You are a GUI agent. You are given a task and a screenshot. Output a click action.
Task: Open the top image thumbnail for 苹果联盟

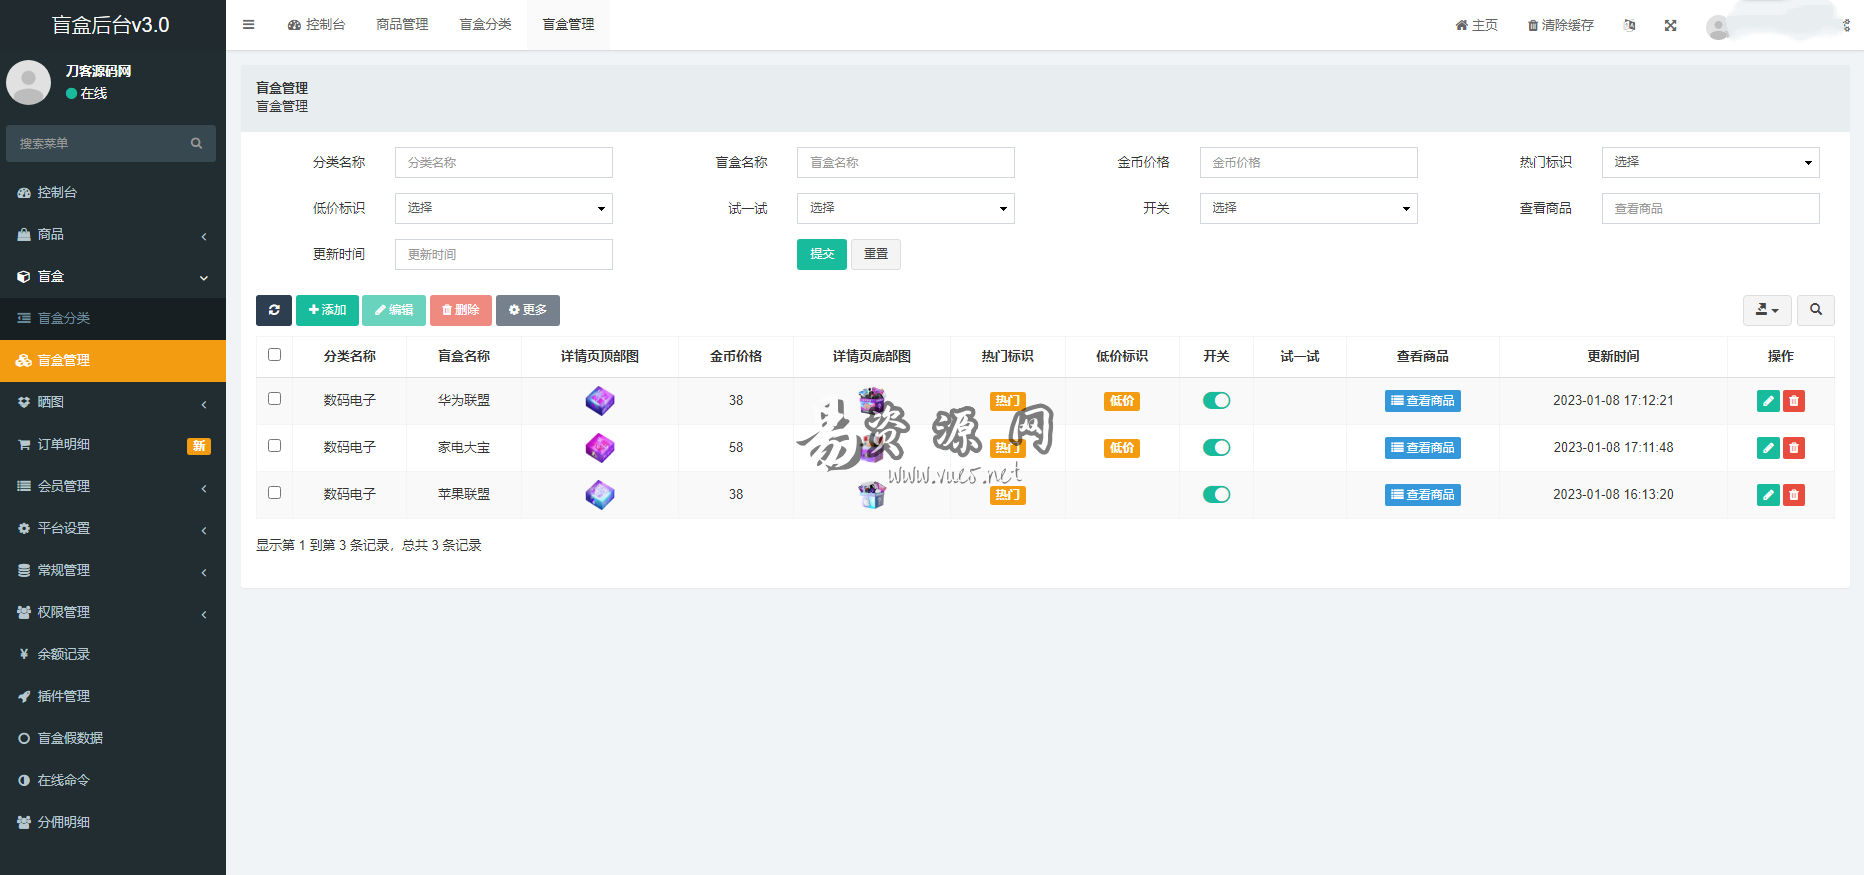coord(600,495)
